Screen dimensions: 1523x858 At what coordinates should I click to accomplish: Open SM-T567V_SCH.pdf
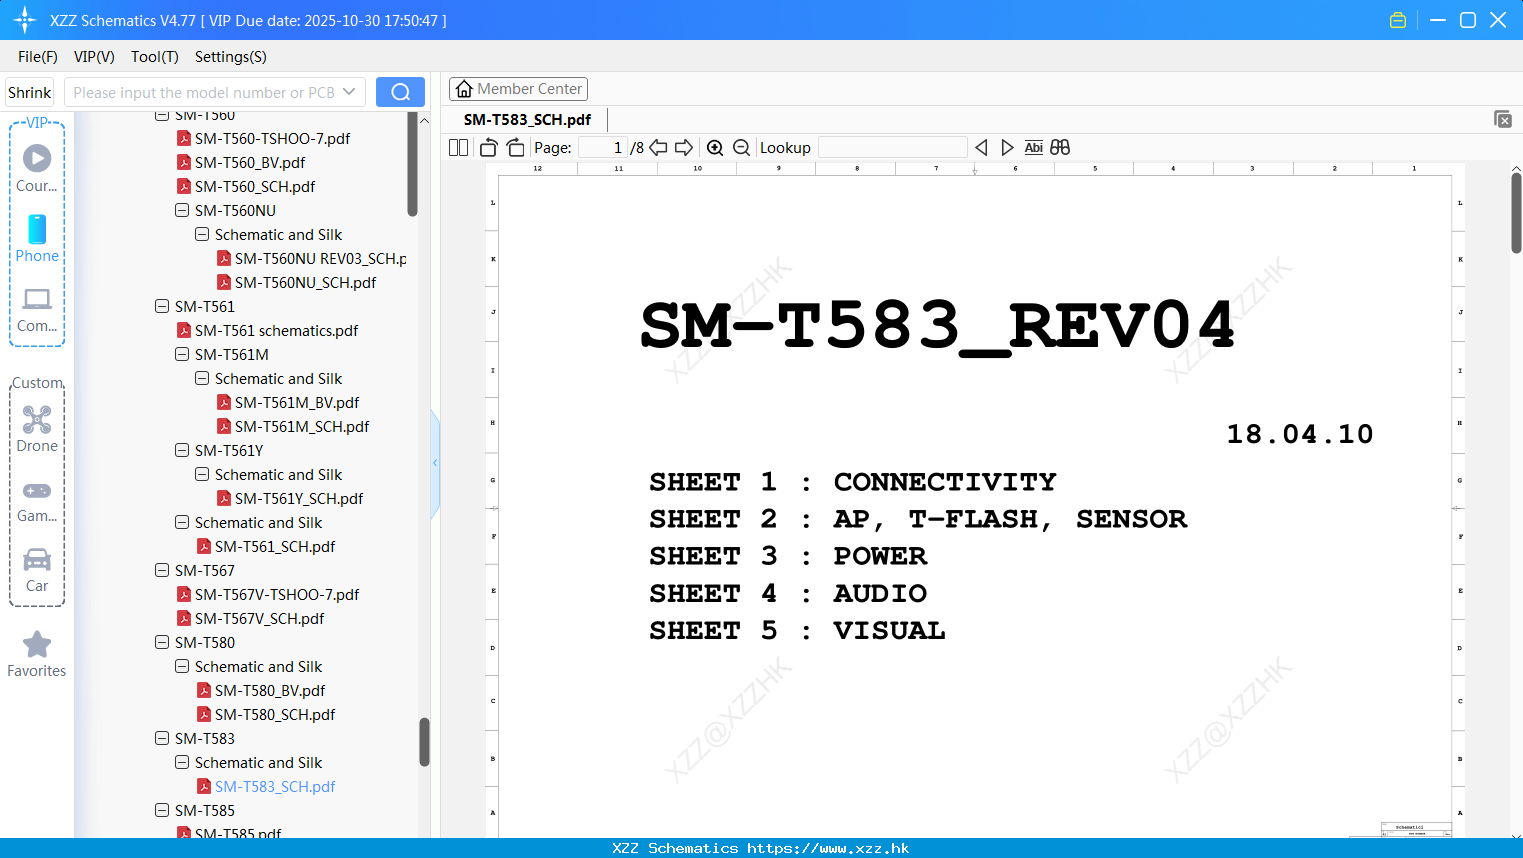pos(260,618)
